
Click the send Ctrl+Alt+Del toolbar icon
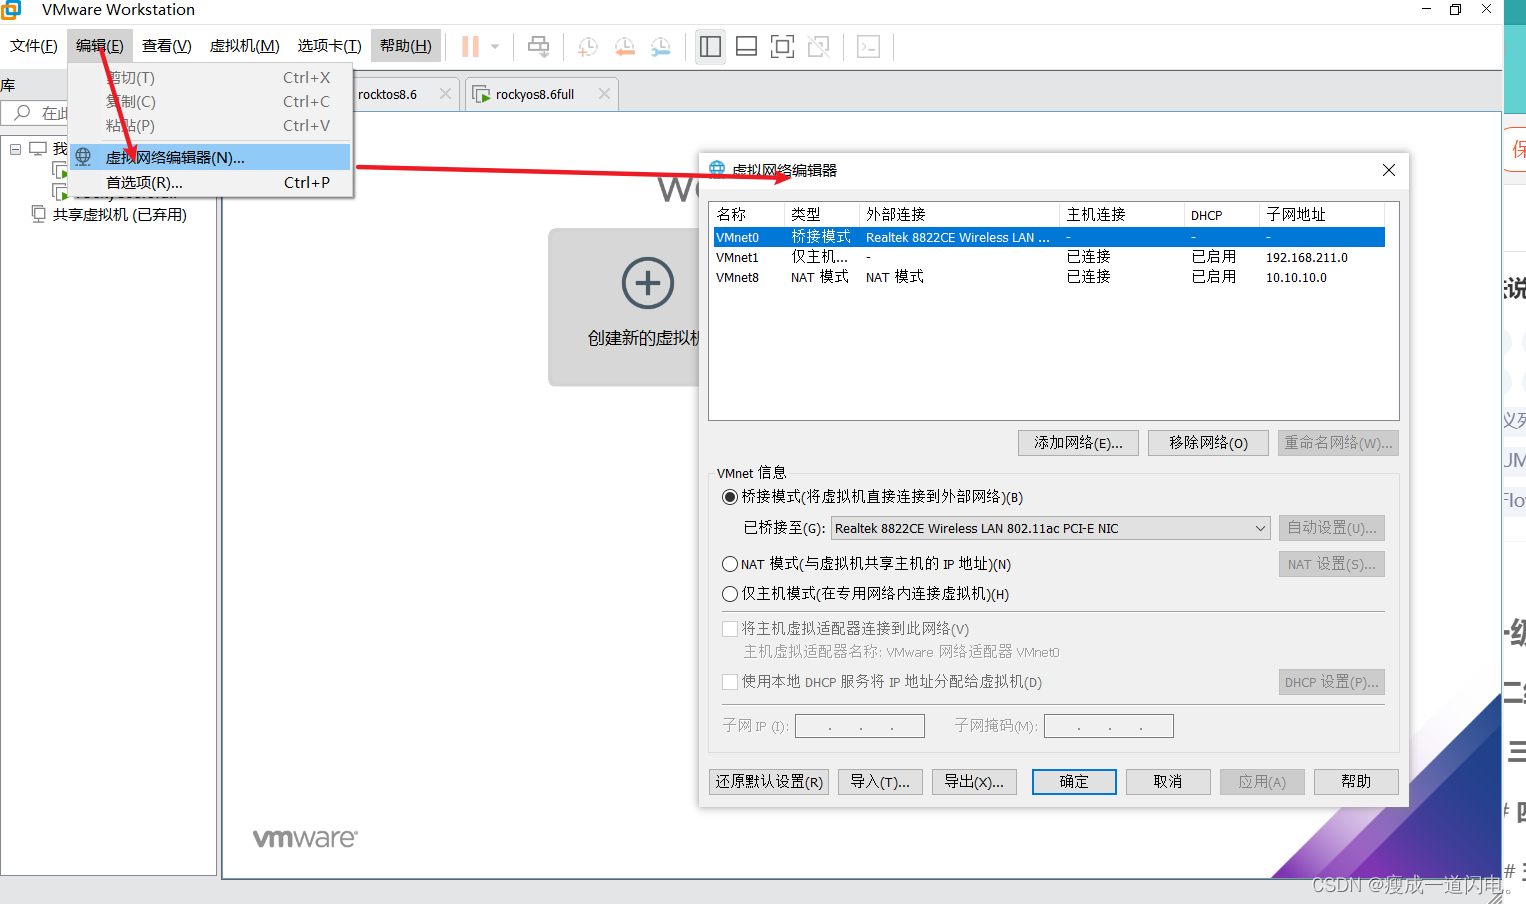pos(538,46)
